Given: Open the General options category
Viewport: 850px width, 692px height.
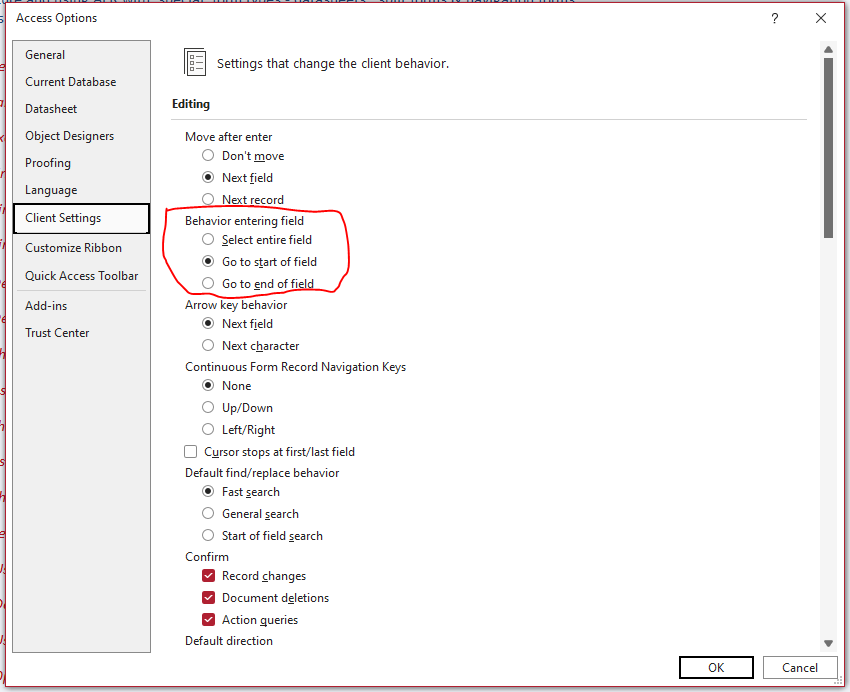Looking at the screenshot, I should 45,55.
